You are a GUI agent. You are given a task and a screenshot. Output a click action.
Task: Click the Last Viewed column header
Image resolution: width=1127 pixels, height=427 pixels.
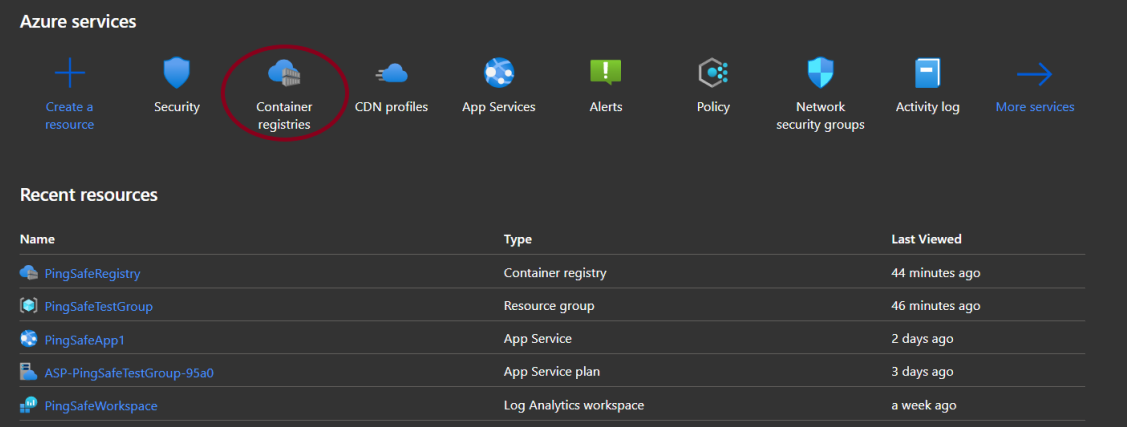pos(926,239)
